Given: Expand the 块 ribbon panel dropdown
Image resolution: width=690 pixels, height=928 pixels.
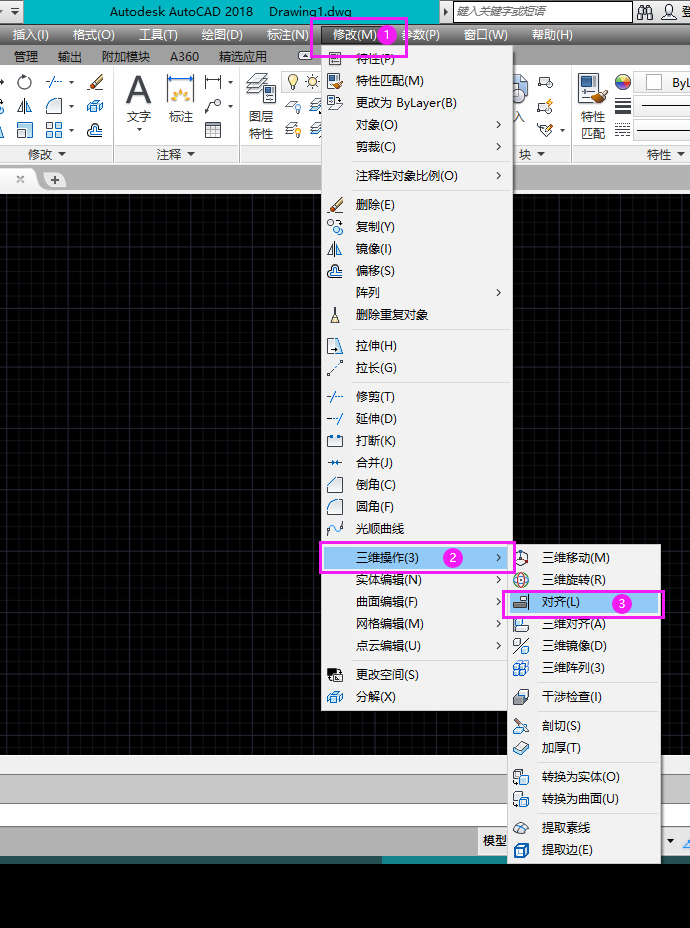Looking at the screenshot, I should click(x=531, y=154).
